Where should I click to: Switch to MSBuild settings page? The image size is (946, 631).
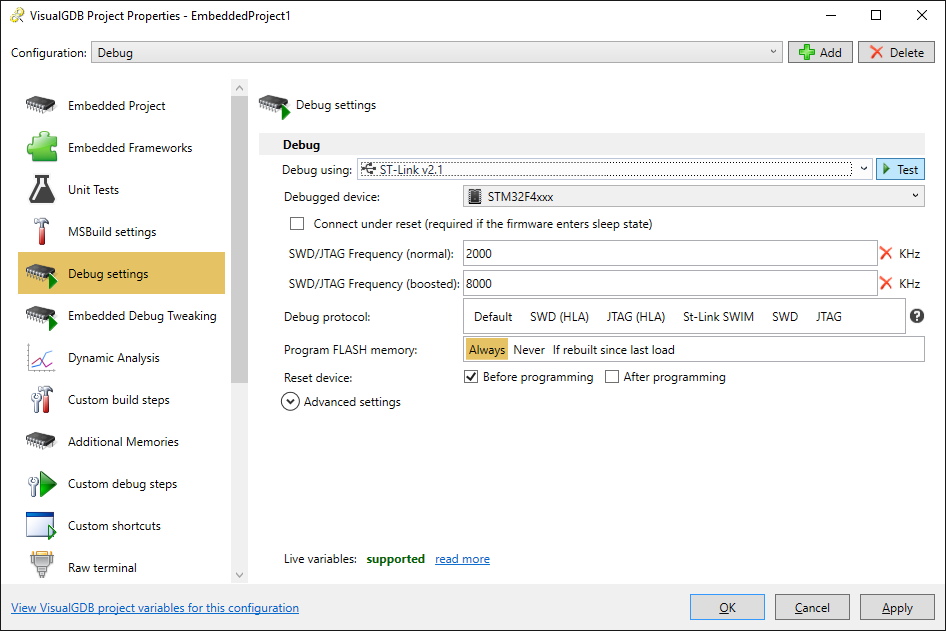121,232
